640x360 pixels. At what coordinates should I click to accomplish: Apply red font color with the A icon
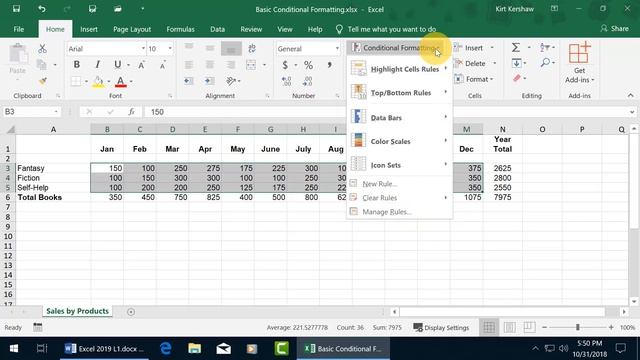120,82
